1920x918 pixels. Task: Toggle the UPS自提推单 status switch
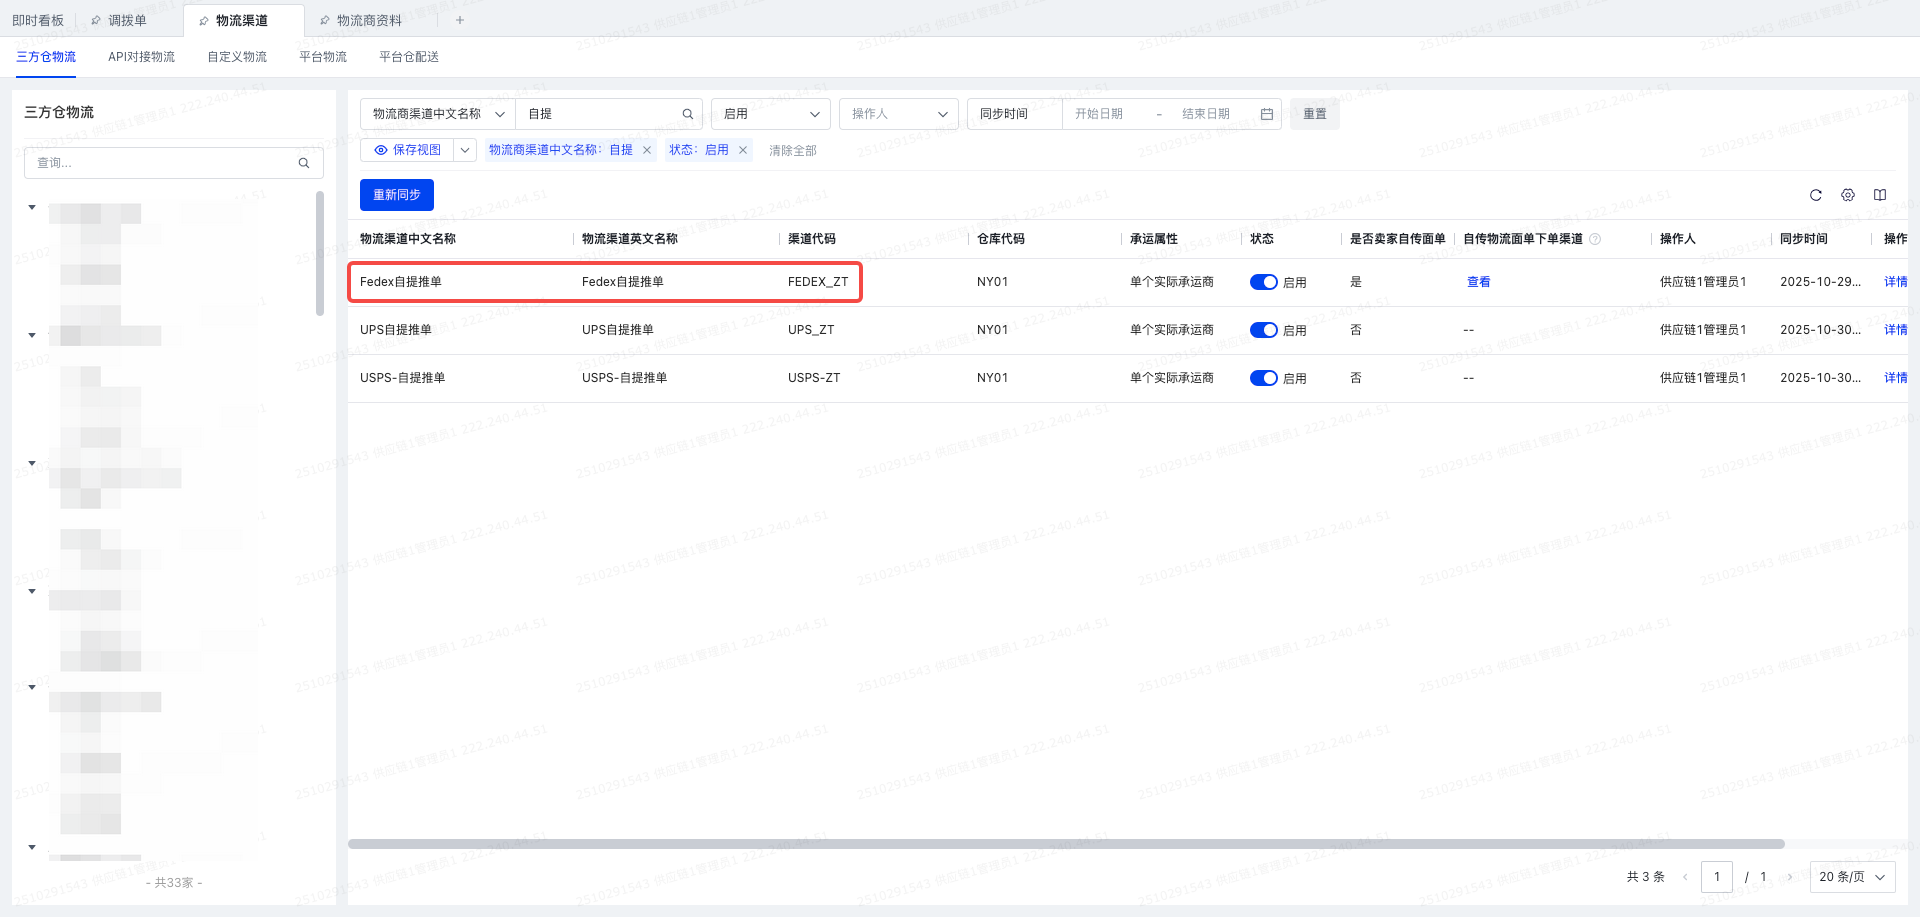1263,330
